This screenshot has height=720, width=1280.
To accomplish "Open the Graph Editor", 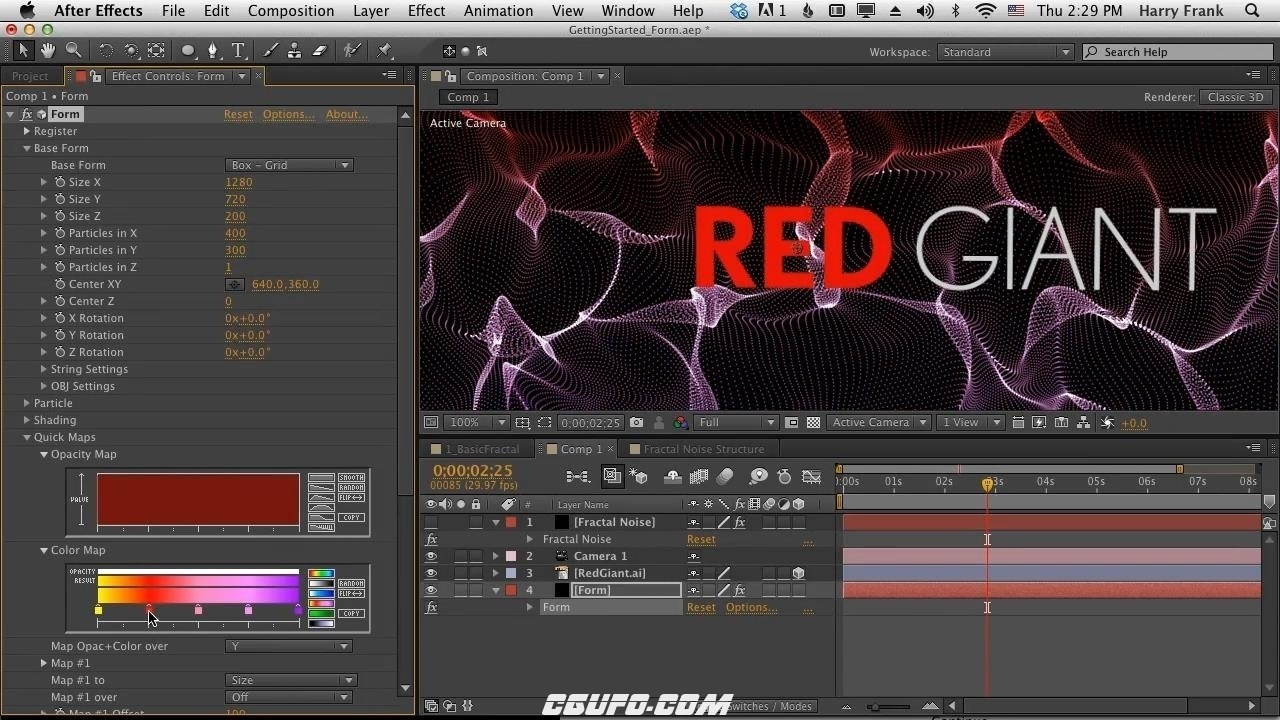I will (812, 477).
